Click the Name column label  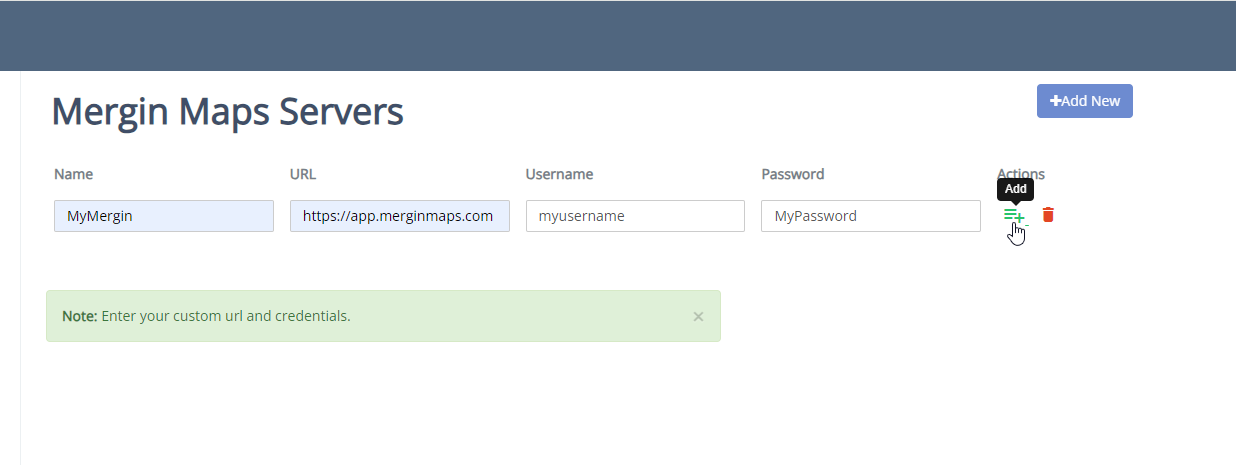(73, 174)
